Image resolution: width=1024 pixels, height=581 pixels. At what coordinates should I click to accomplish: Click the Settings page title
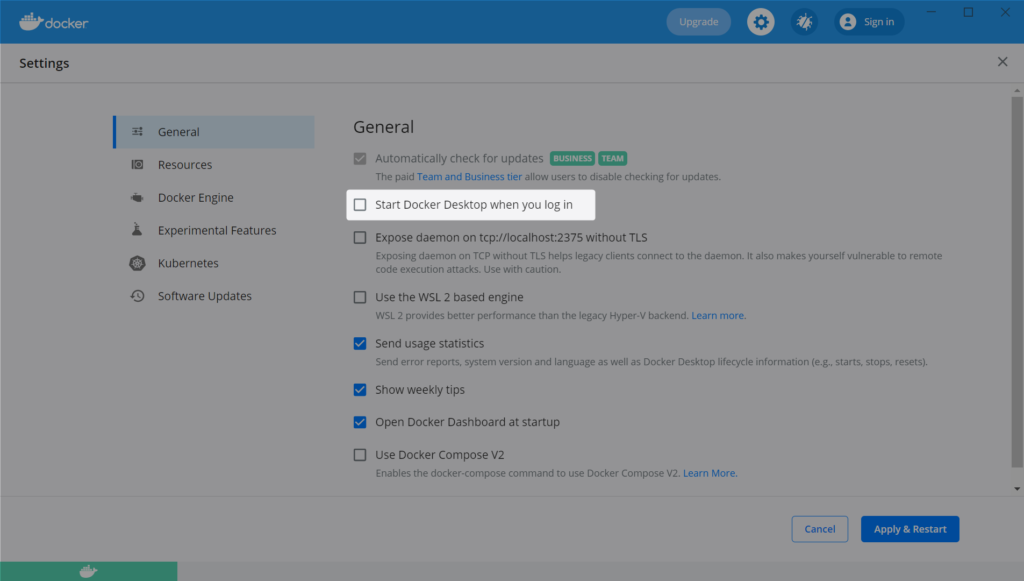click(44, 63)
